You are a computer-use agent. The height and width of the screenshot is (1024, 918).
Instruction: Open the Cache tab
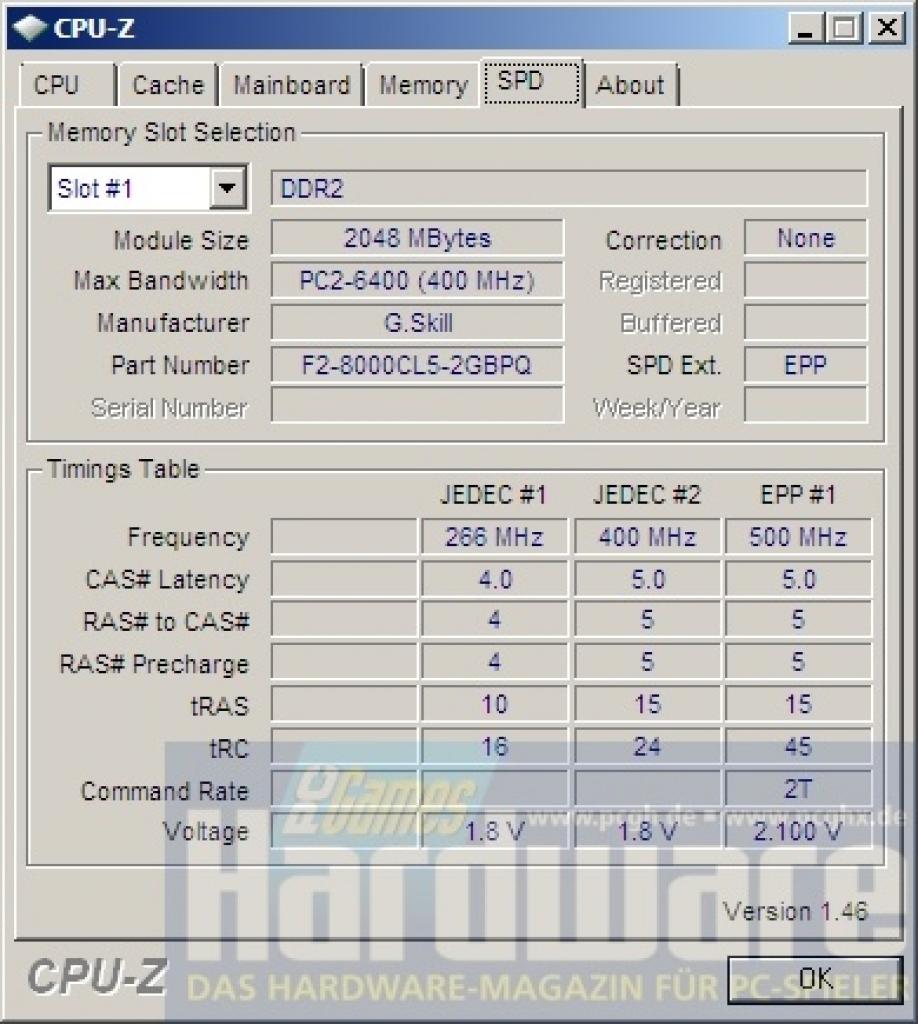[168, 84]
